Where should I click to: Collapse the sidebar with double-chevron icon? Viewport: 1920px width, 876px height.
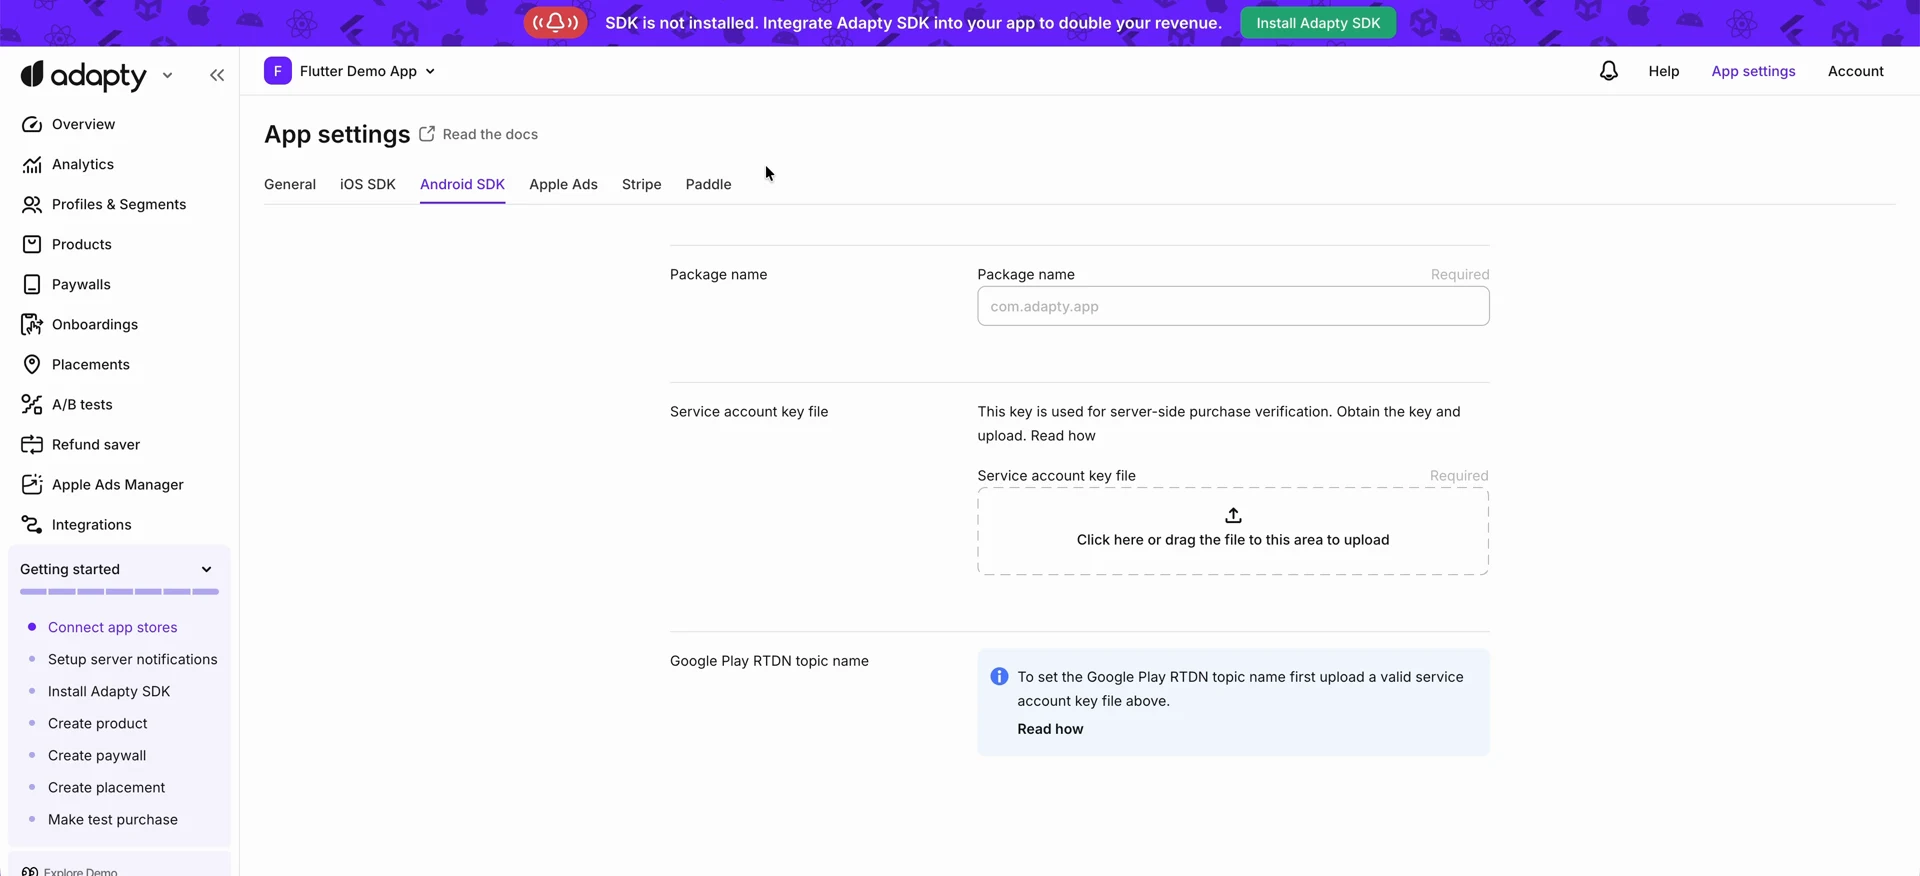217,75
